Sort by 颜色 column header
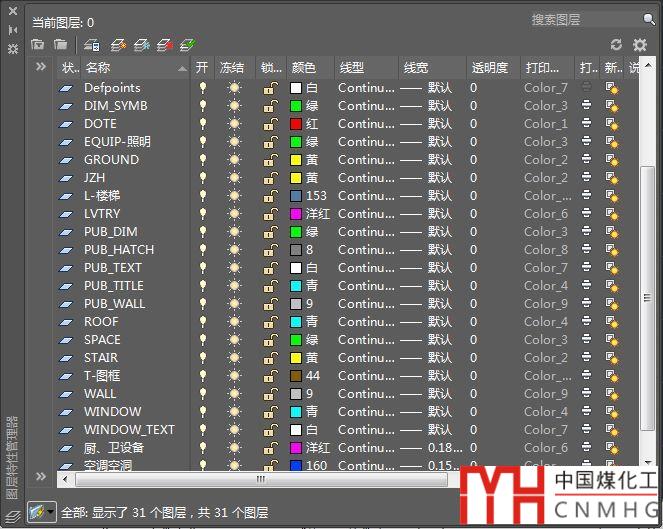663x529 pixels. (x=310, y=68)
